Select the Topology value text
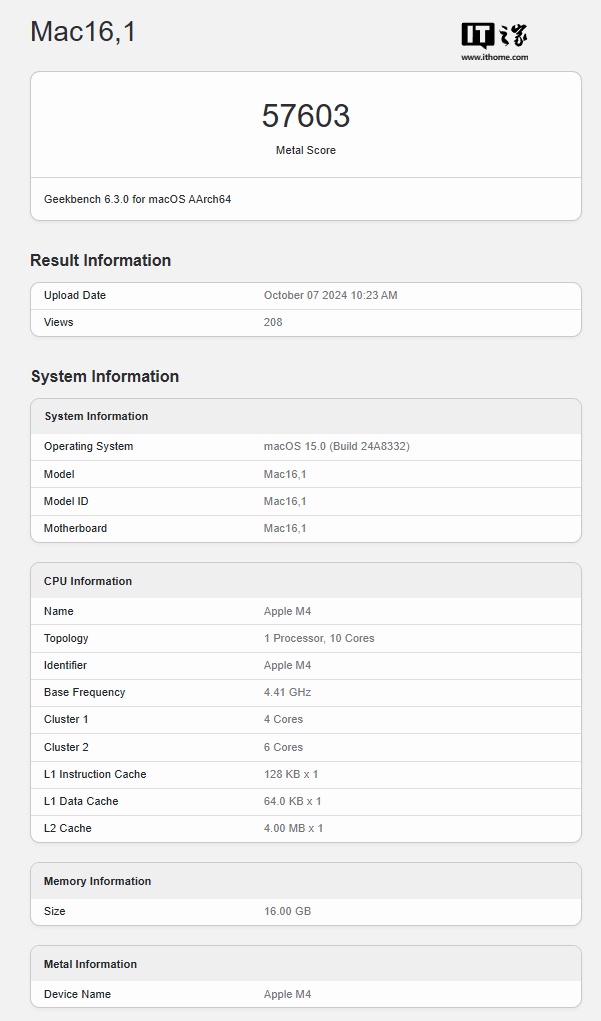The height and width of the screenshot is (1021, 601). 319,638
